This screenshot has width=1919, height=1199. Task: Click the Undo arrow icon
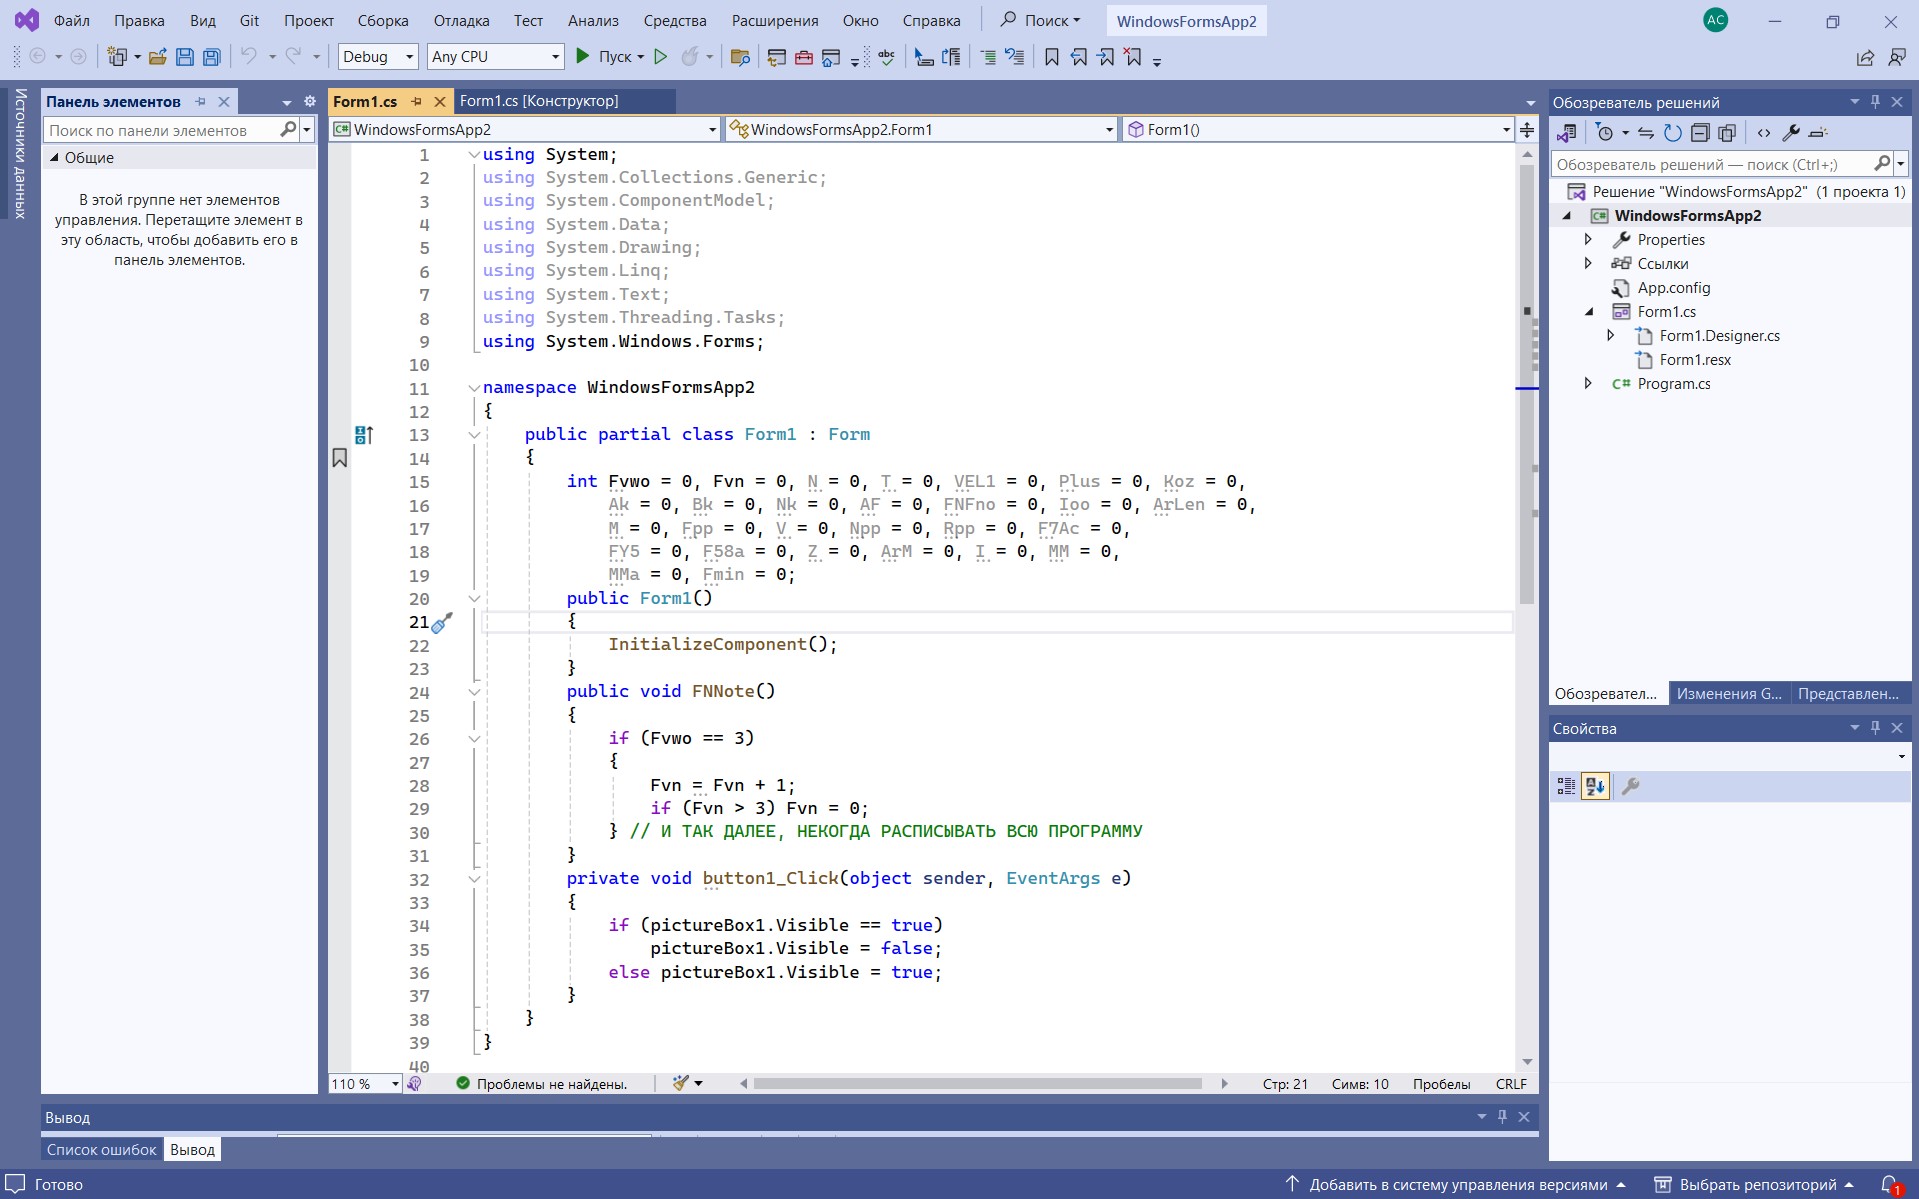pyautogui.click(x=249, y=57)
